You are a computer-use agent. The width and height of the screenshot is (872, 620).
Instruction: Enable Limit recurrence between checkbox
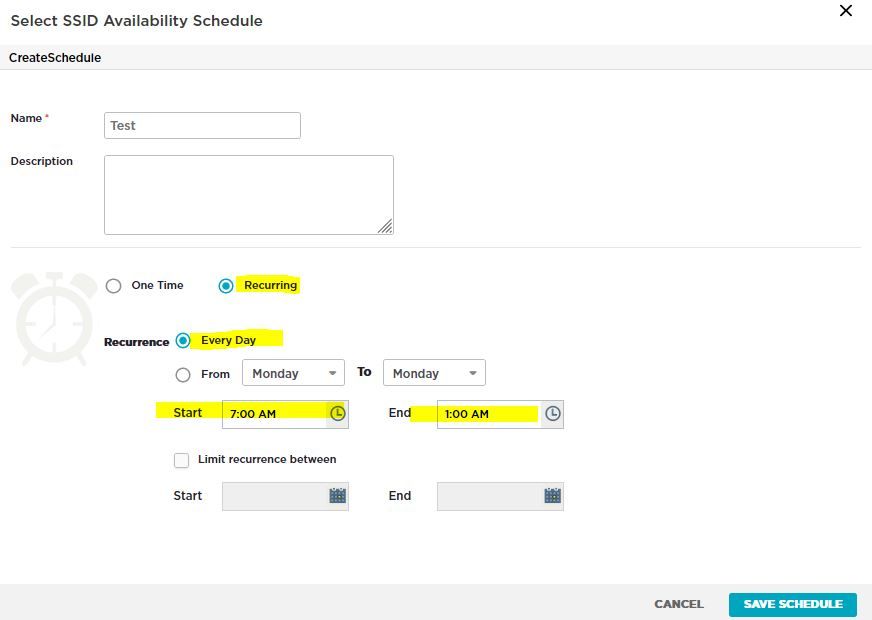pyautogui.click(x=181, y=460)
